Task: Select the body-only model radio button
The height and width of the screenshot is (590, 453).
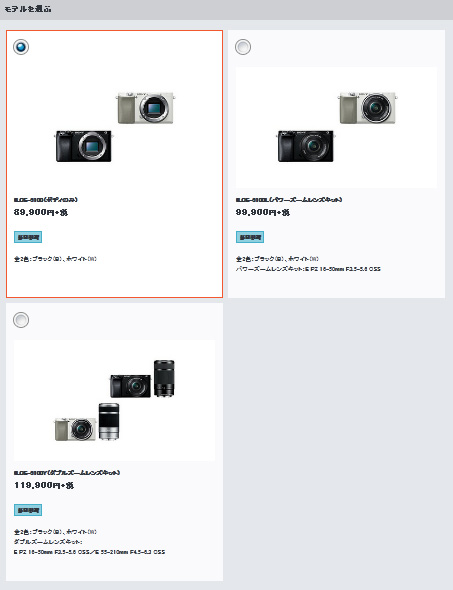Action: (x=21, y=47)
